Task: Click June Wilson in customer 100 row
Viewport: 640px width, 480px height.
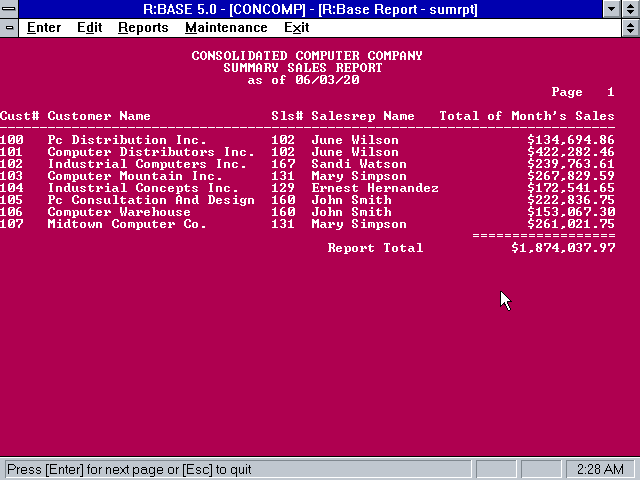Action: click(355, 140)
